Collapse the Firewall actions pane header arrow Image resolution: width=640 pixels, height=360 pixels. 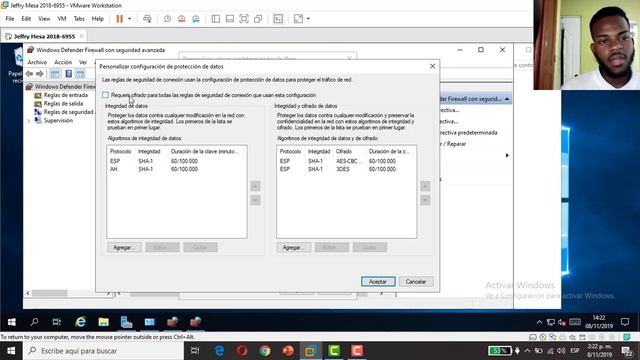(507, 99)
